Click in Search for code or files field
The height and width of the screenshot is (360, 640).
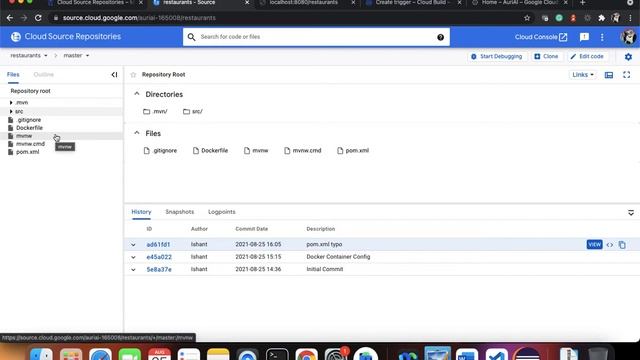(x=316, y=37)
